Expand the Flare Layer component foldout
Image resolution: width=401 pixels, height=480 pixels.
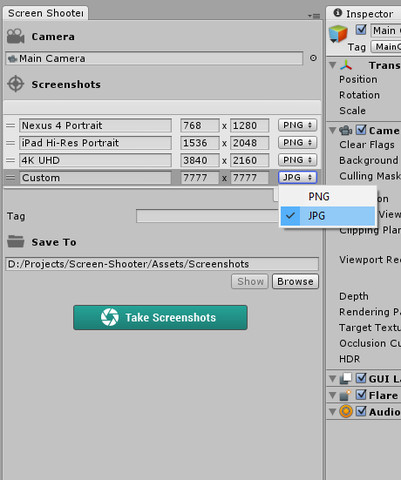click(332, 395)
